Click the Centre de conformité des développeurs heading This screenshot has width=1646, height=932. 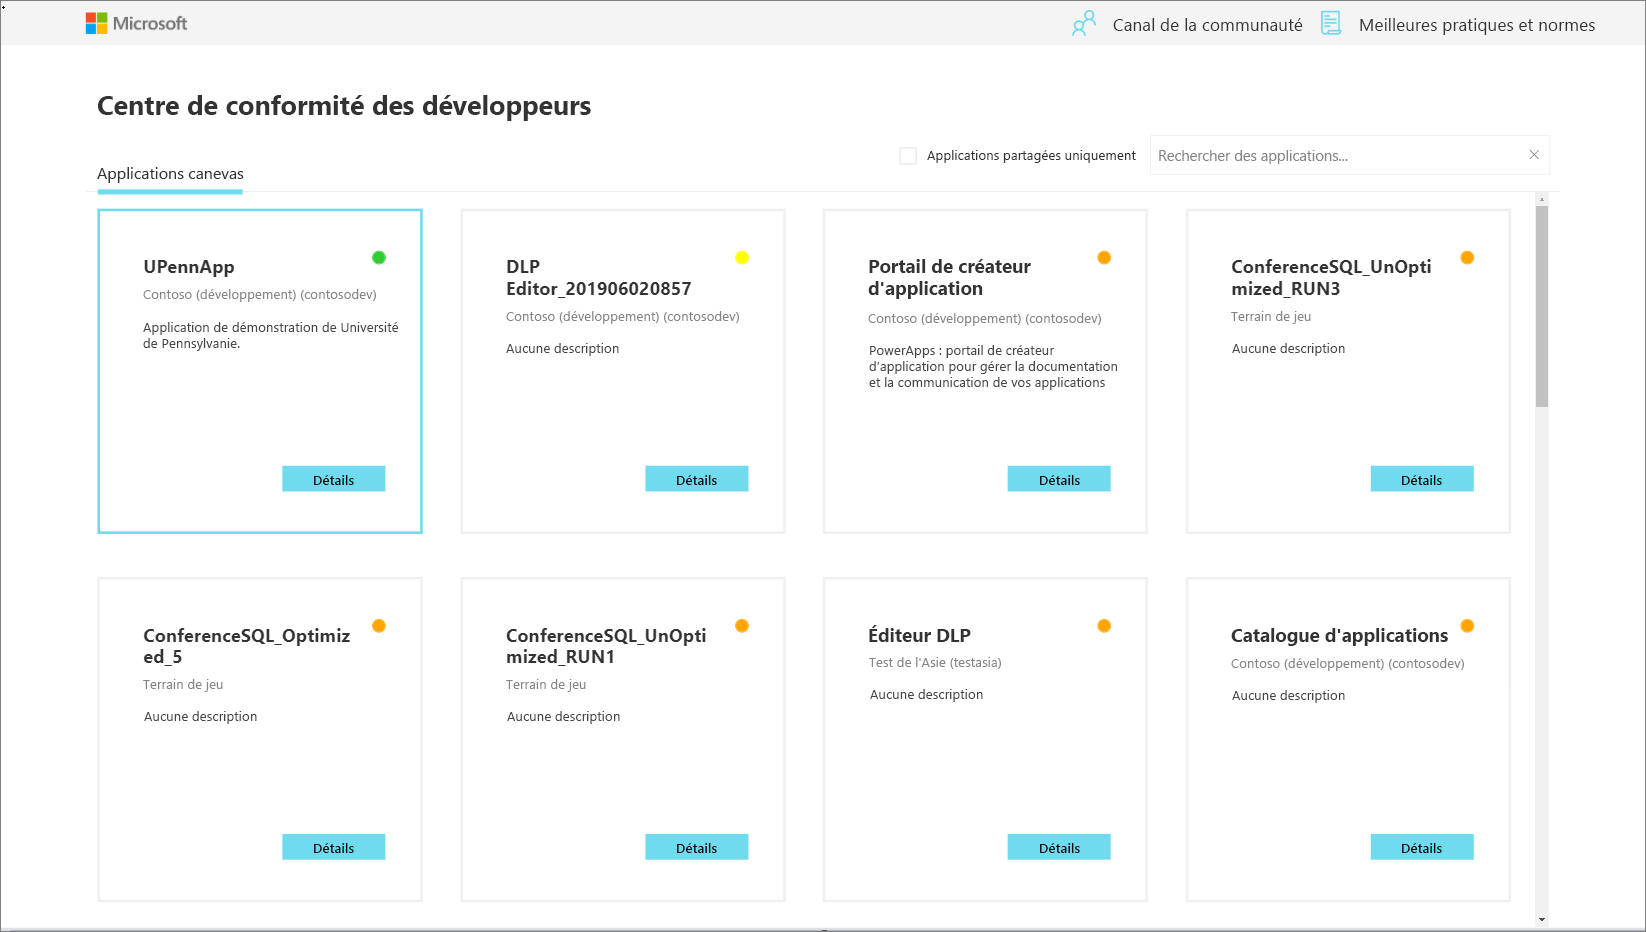point(344,106)
